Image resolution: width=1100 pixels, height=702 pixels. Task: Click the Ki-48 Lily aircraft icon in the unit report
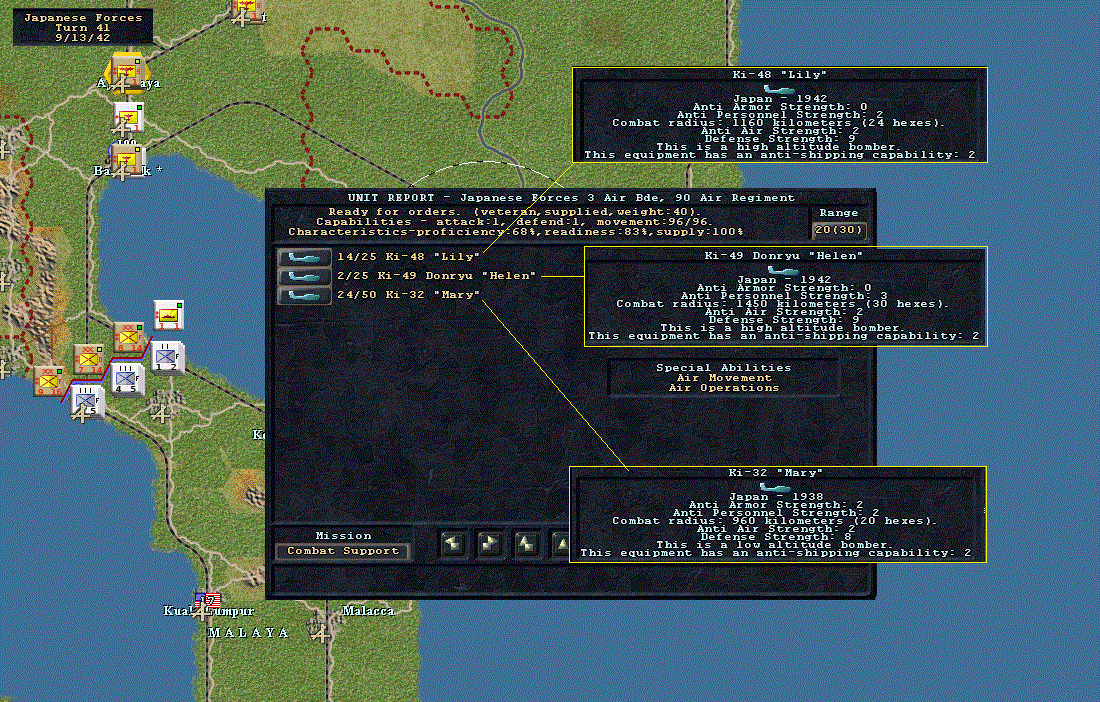point(304,257)
